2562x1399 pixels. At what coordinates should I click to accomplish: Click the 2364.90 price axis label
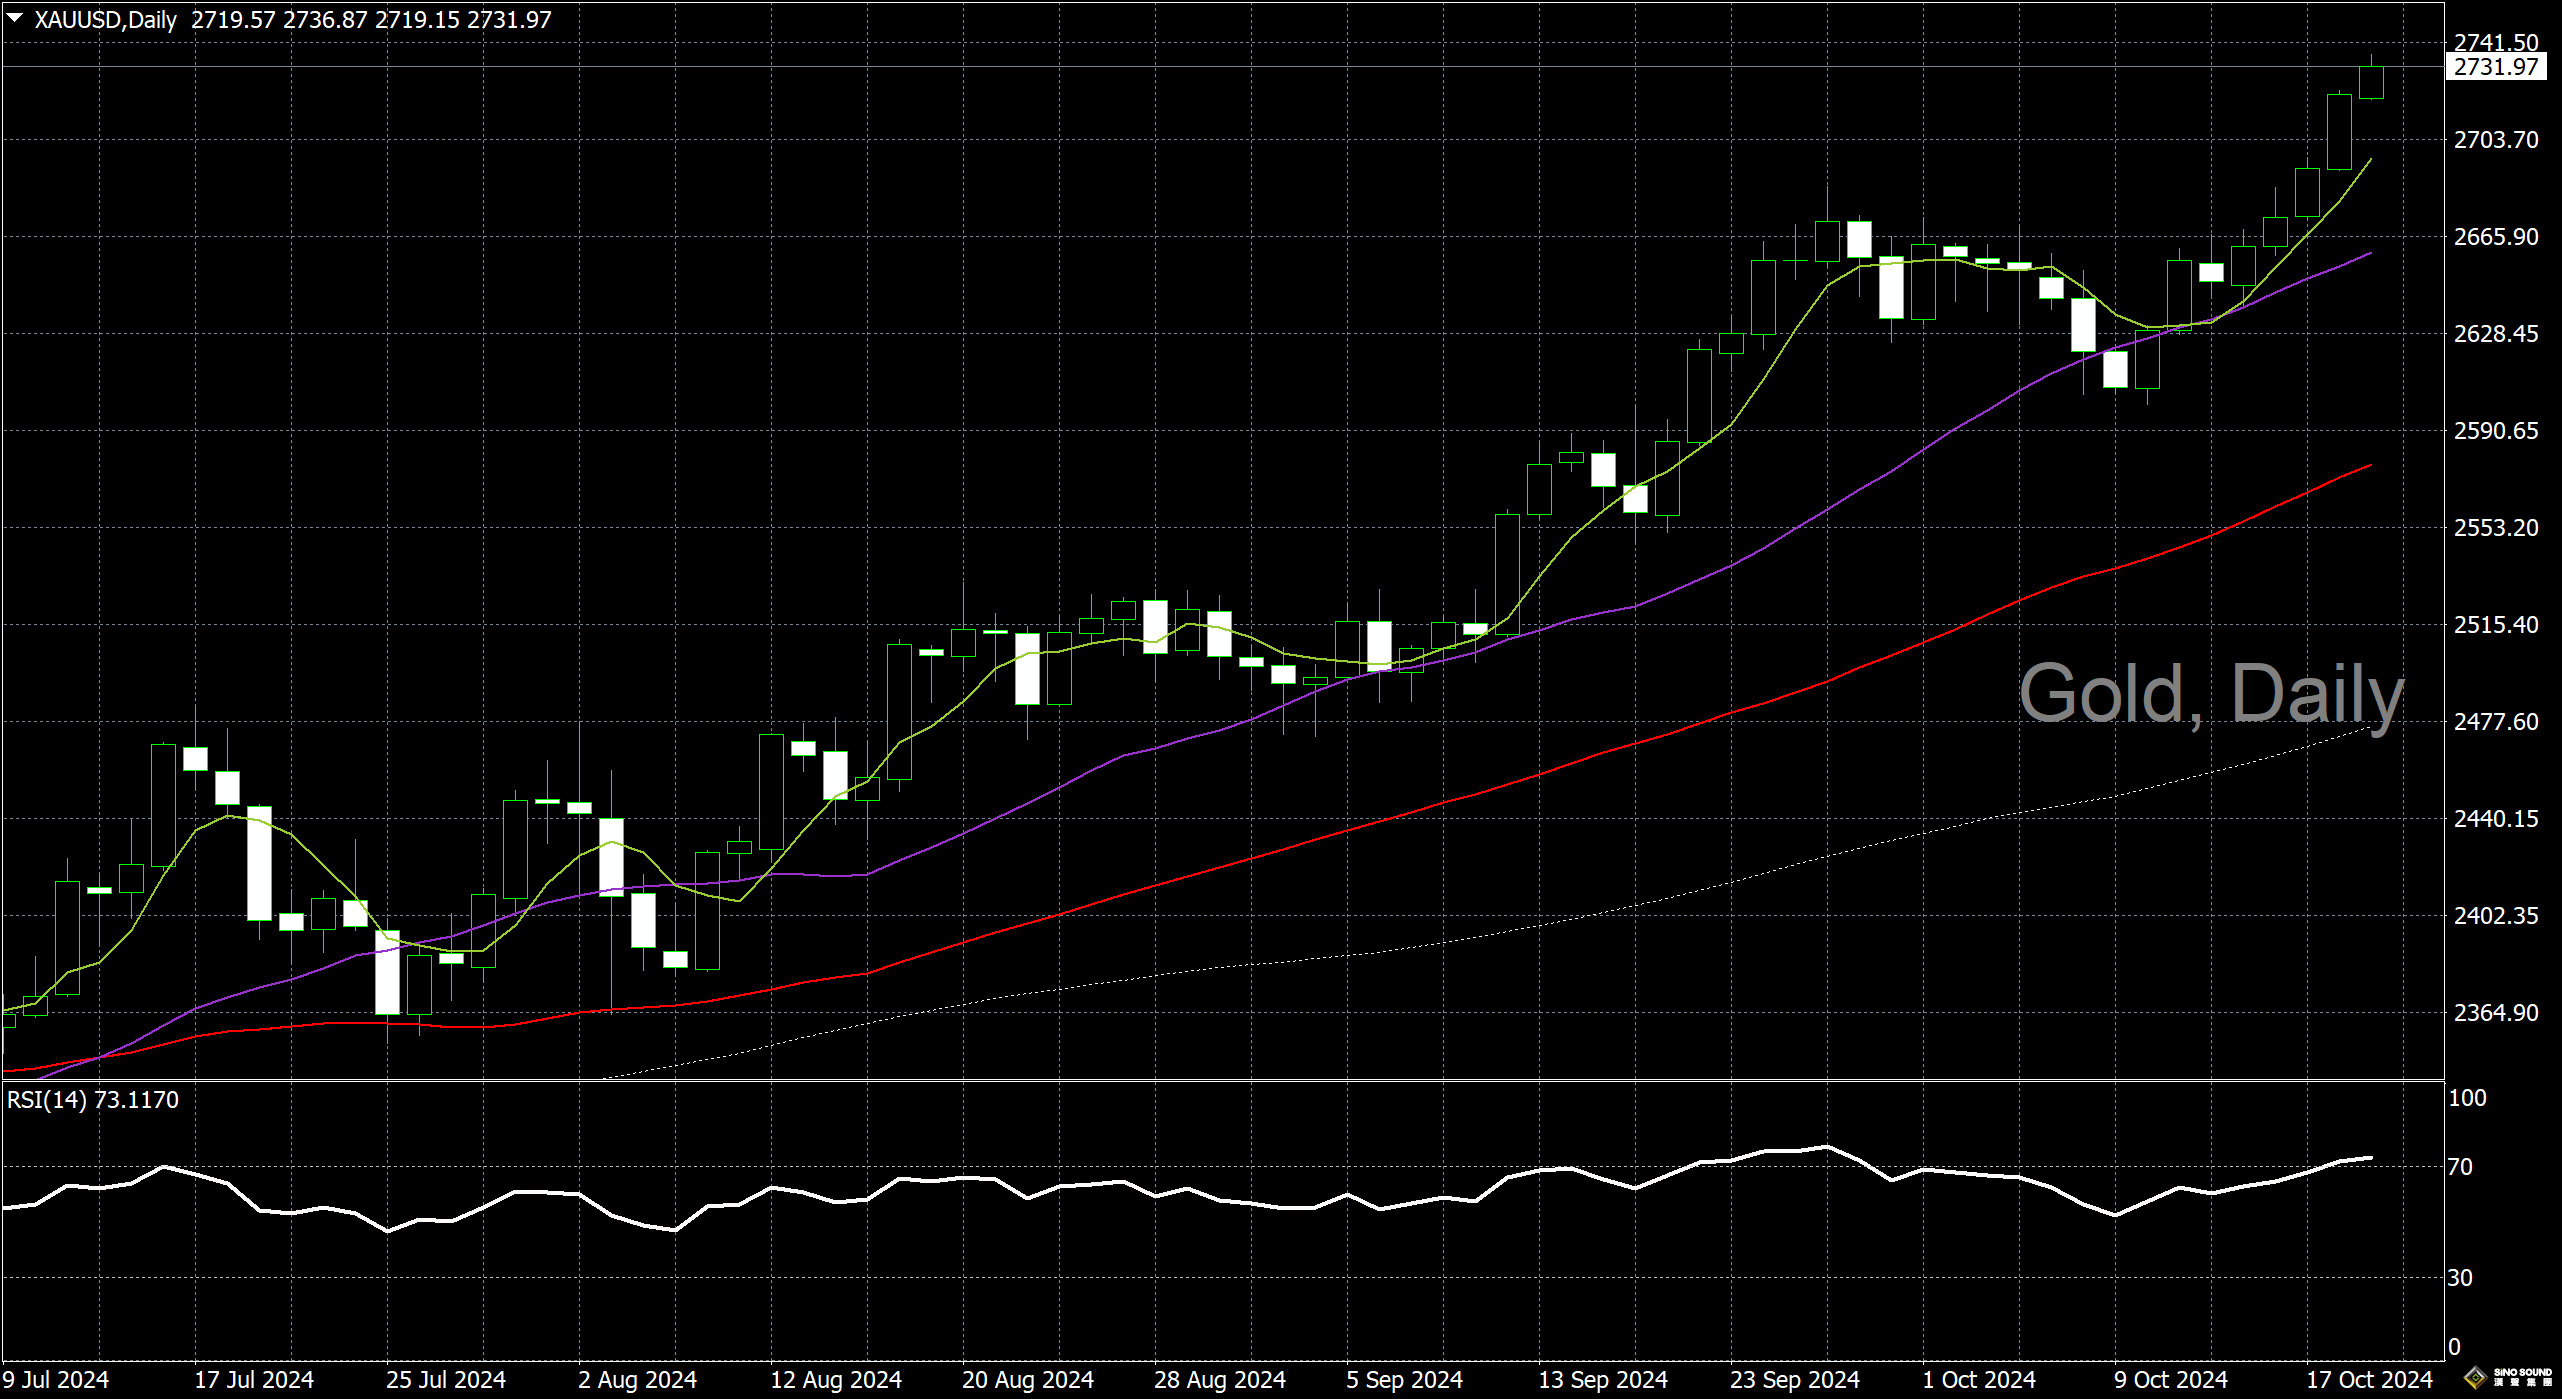coord(2495,1013)
